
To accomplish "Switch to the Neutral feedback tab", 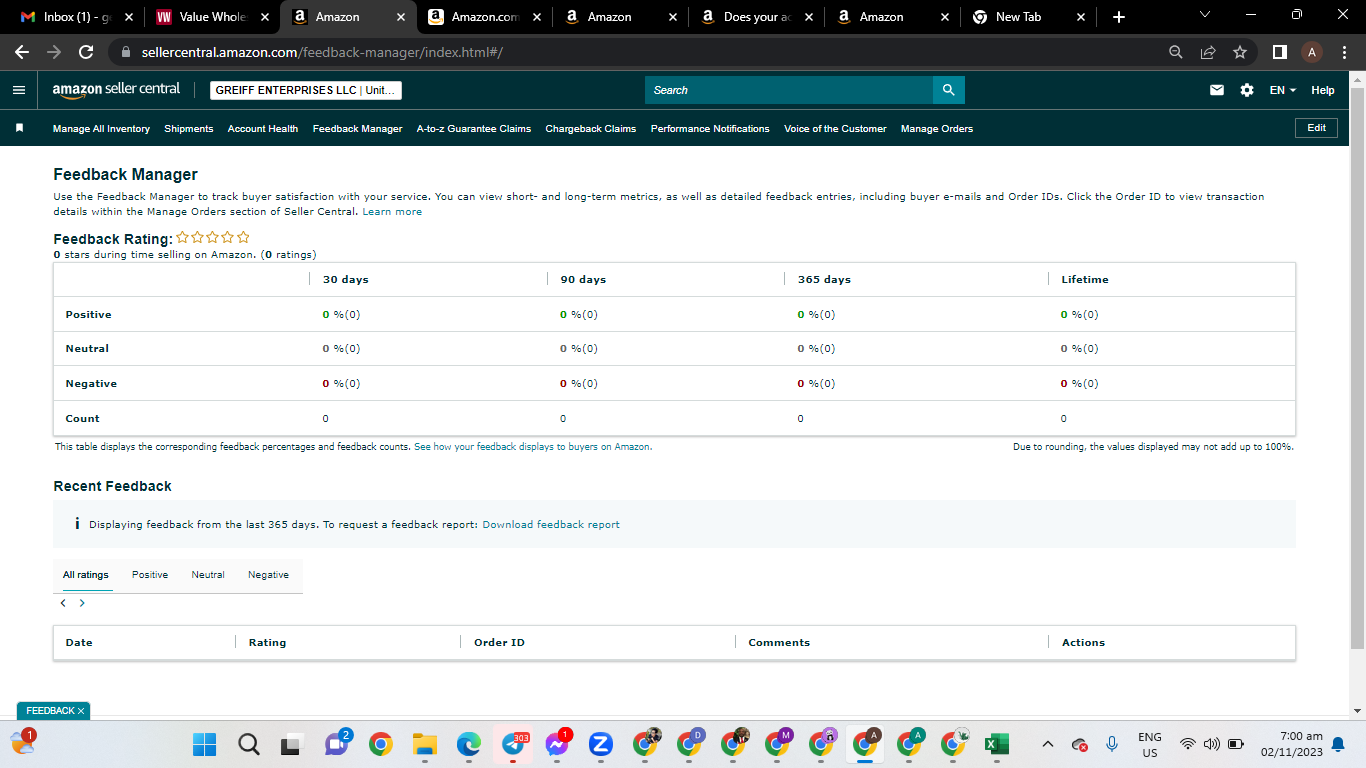I will point(208,575).
